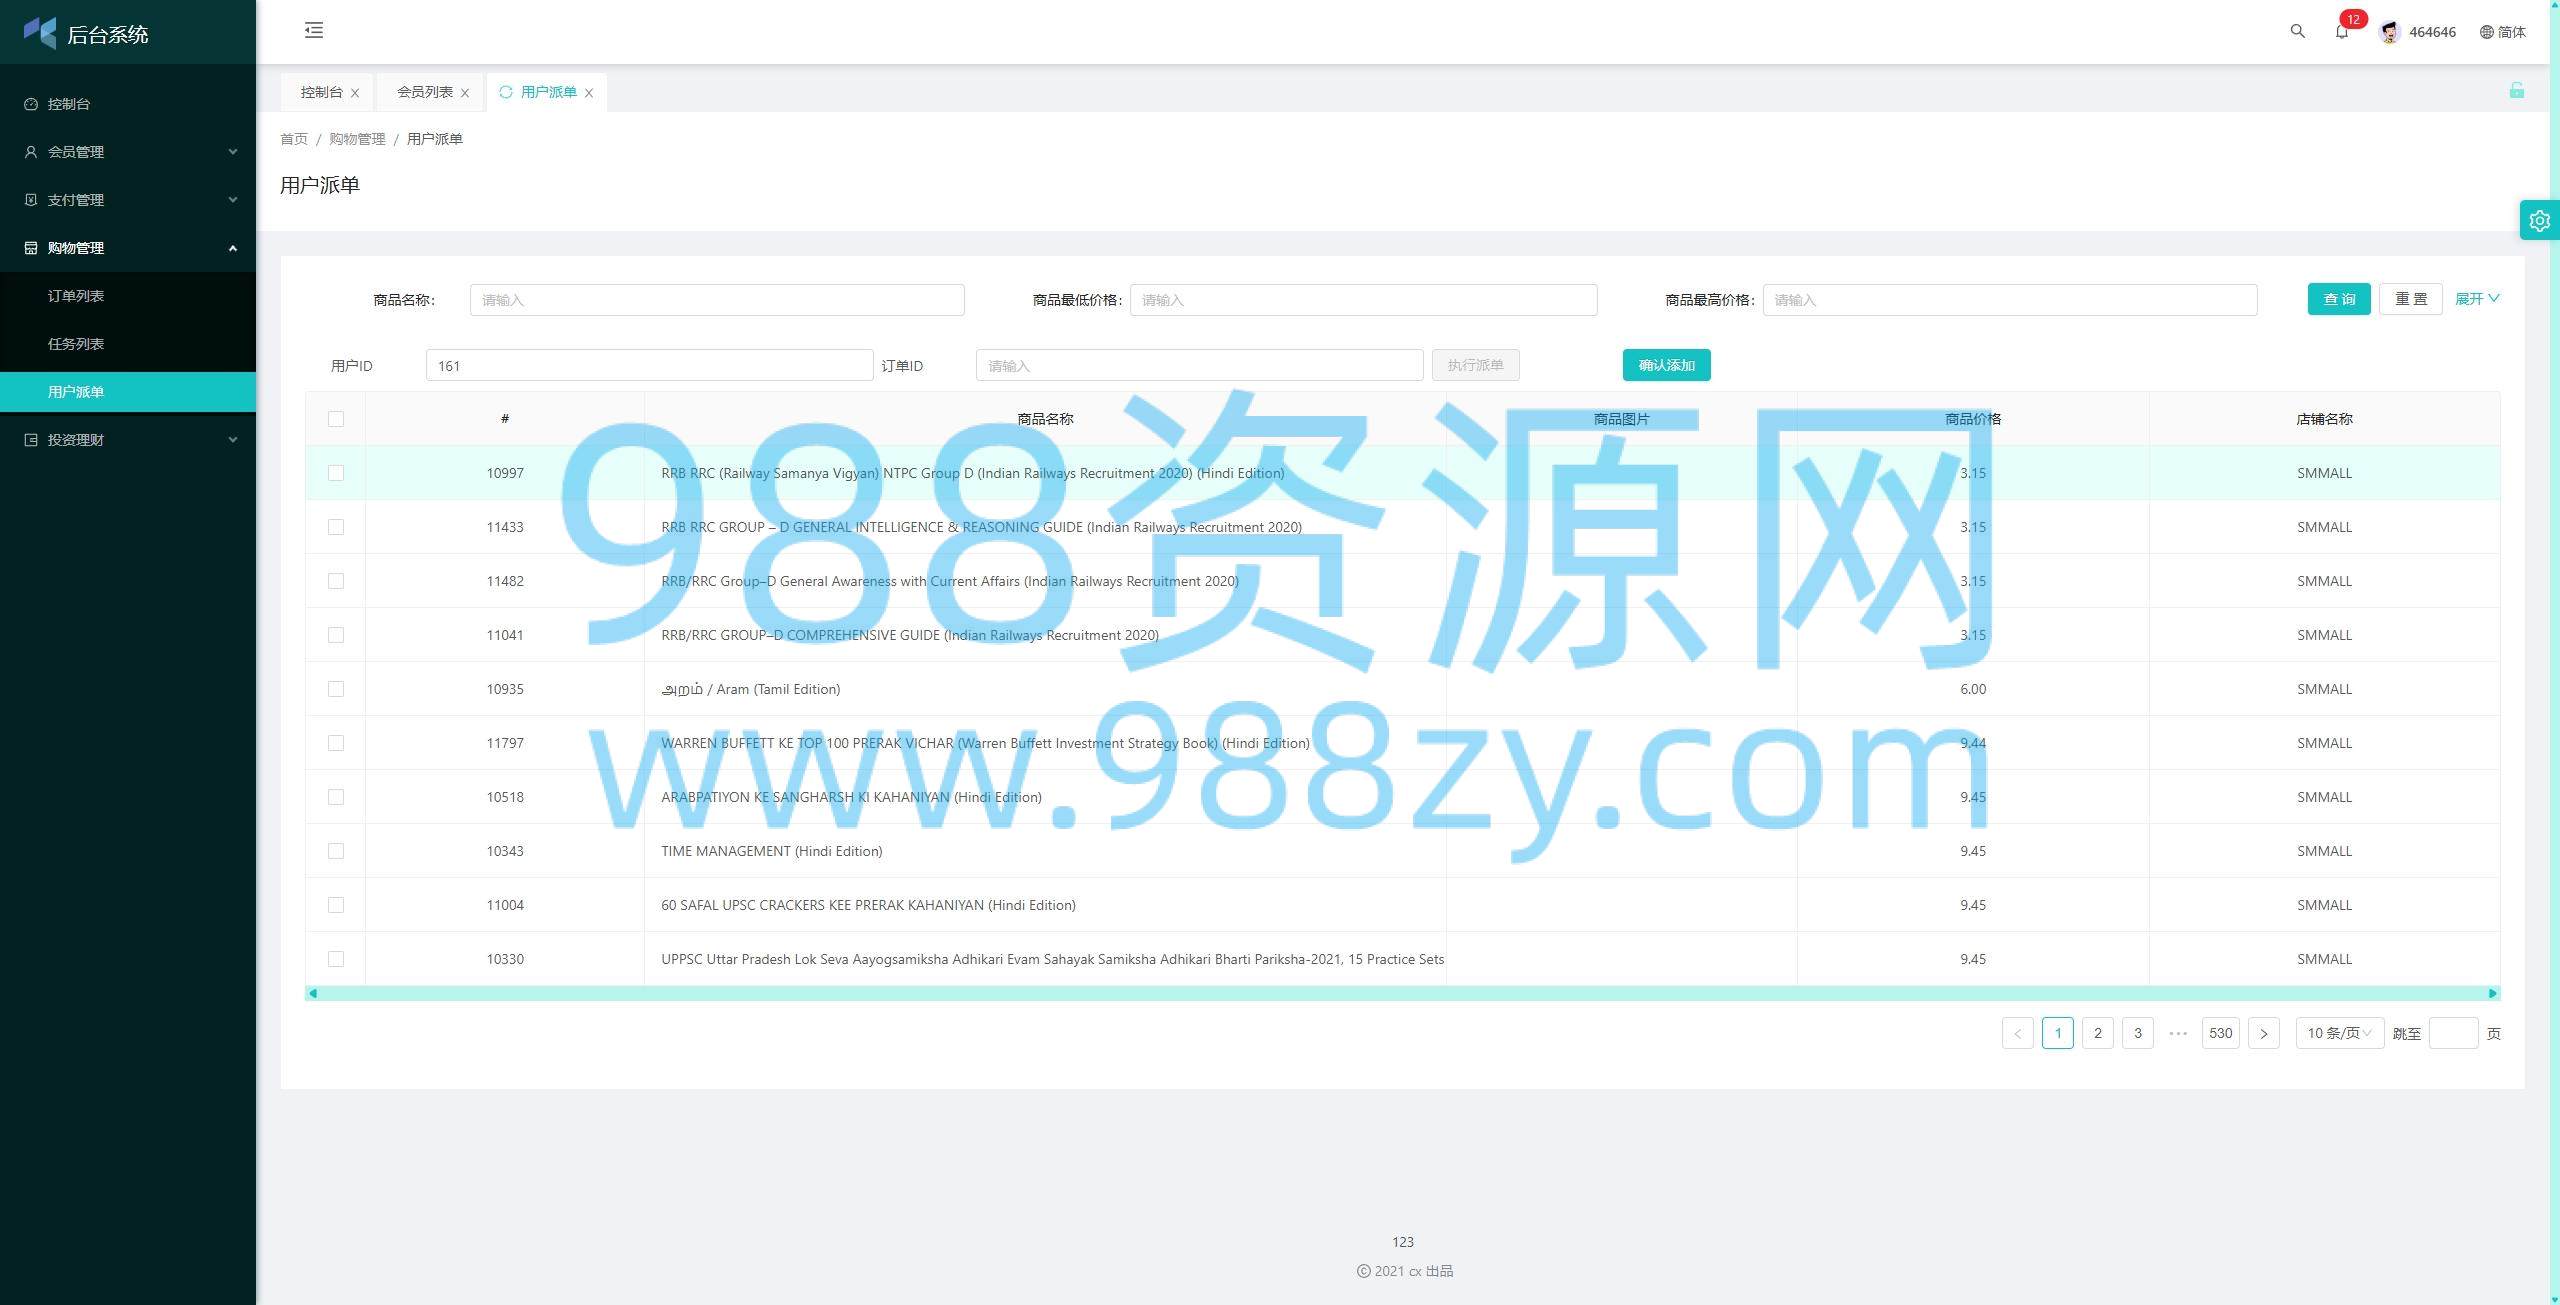This screenshot has width=2560, height=1305.
Task: Check the select-all header checkbox
Action: tap(336, 419)
